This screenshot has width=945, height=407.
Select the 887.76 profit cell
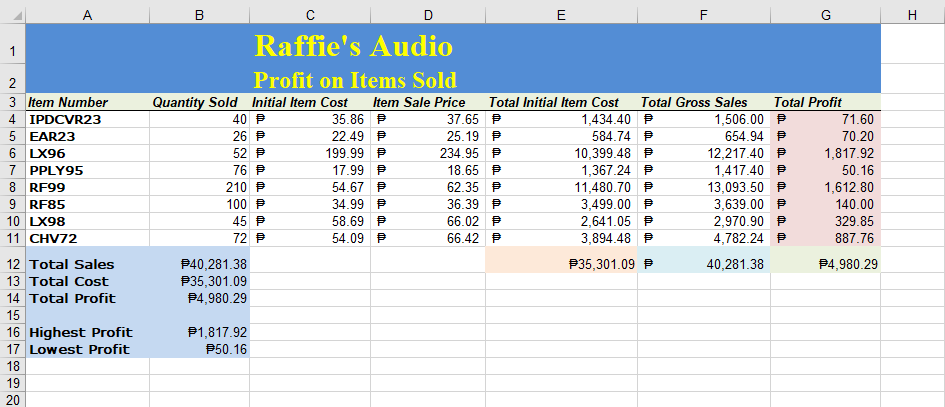coord(826,238)
